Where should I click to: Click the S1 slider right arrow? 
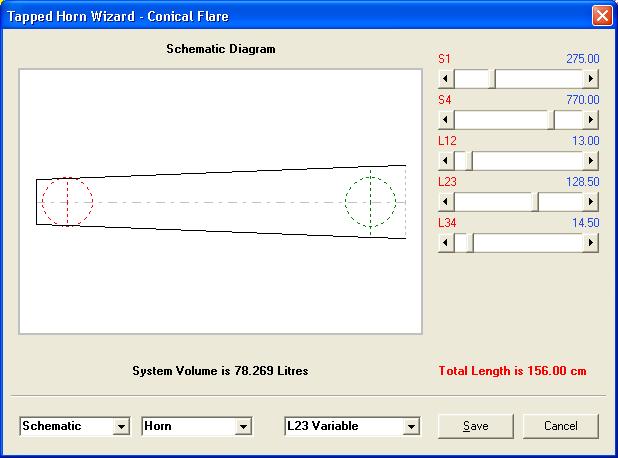590,78
